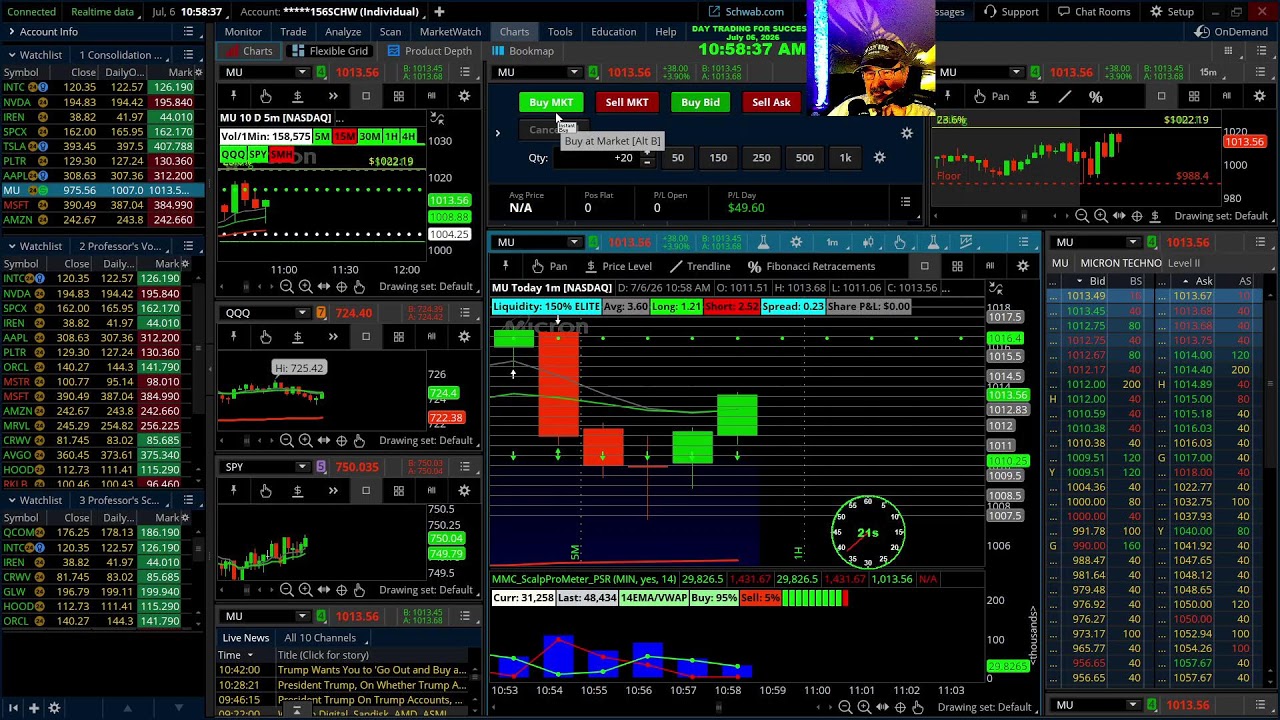Select NVDA row in the first watchlist
Viewport: 1280px width, 720px height.
pos(102,102)
